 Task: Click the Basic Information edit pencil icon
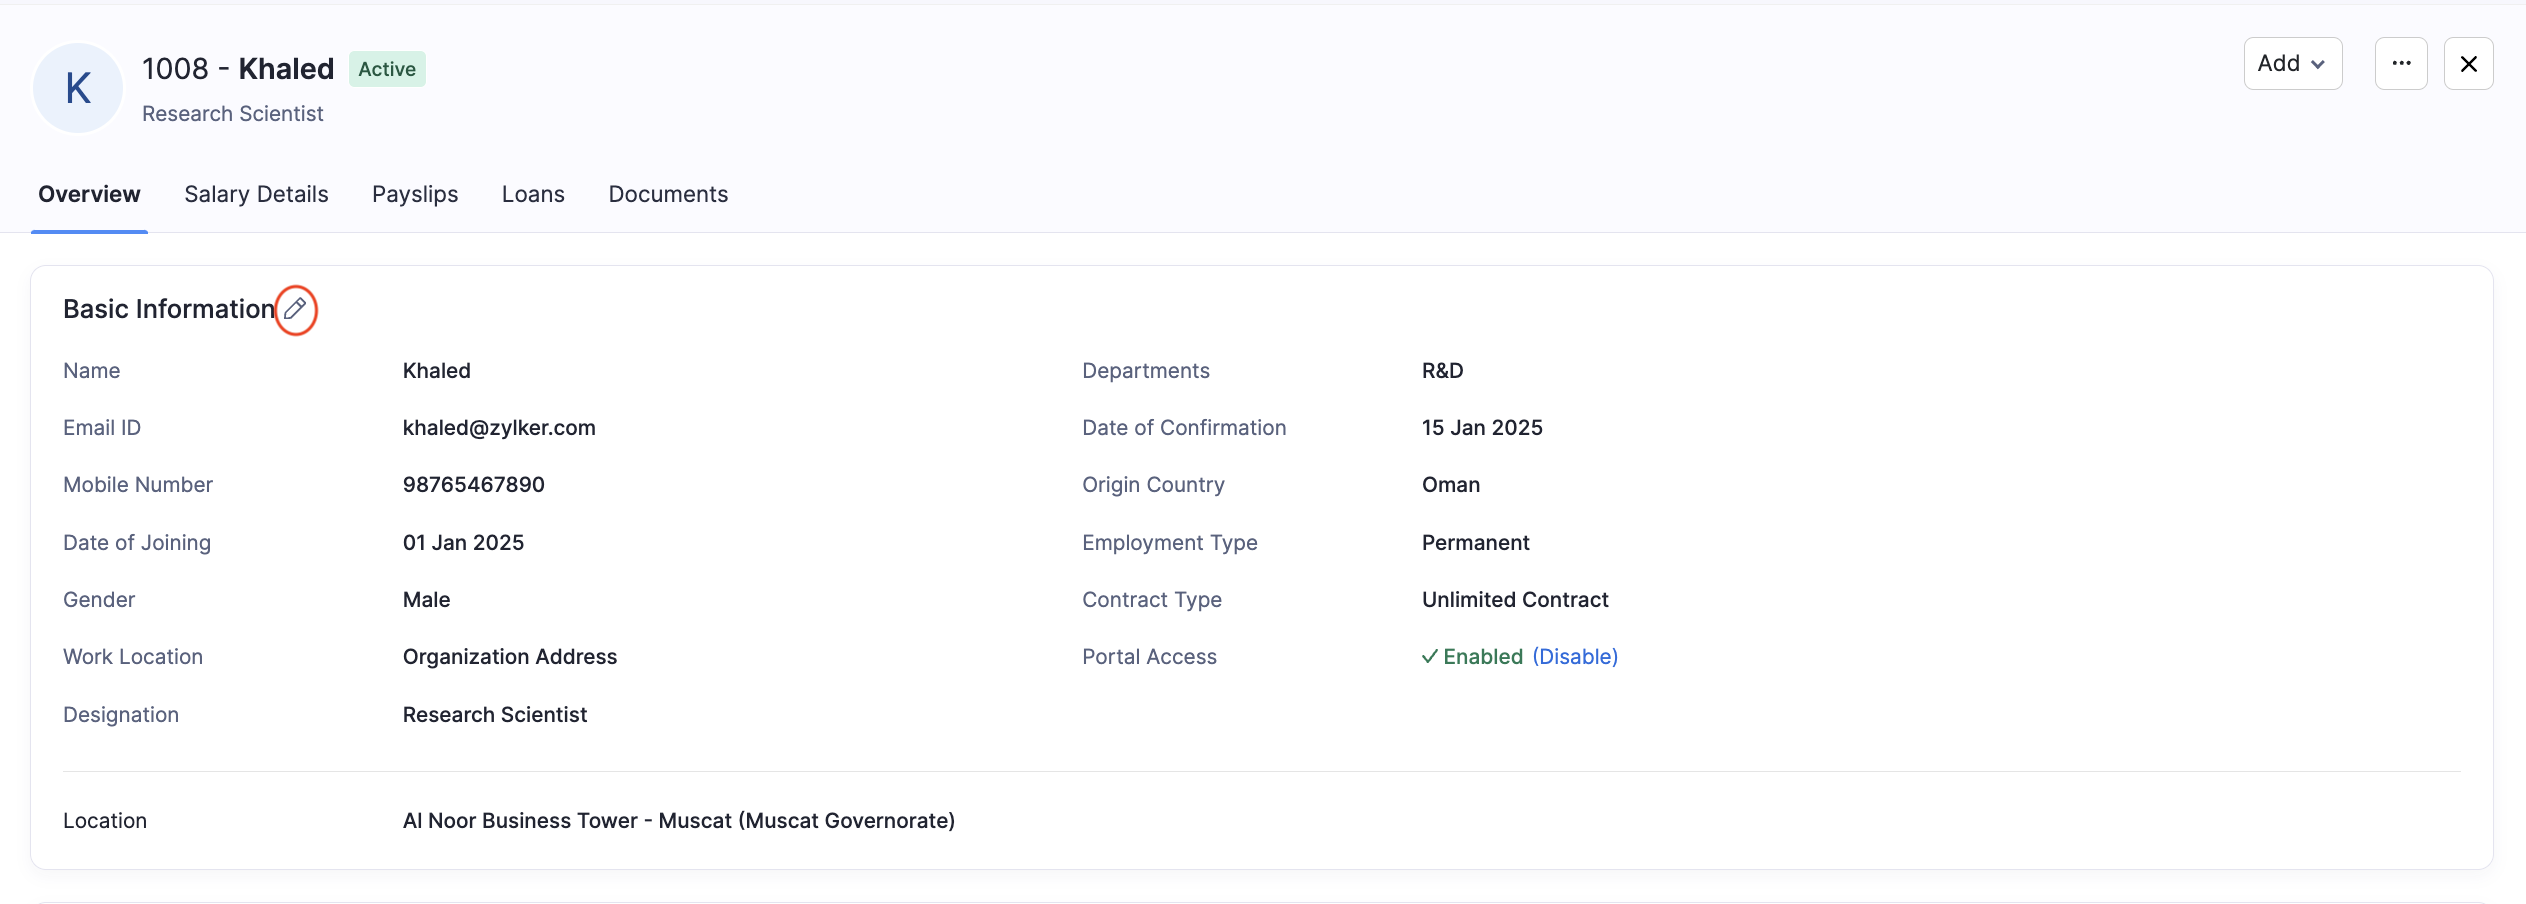coord(295,309)
